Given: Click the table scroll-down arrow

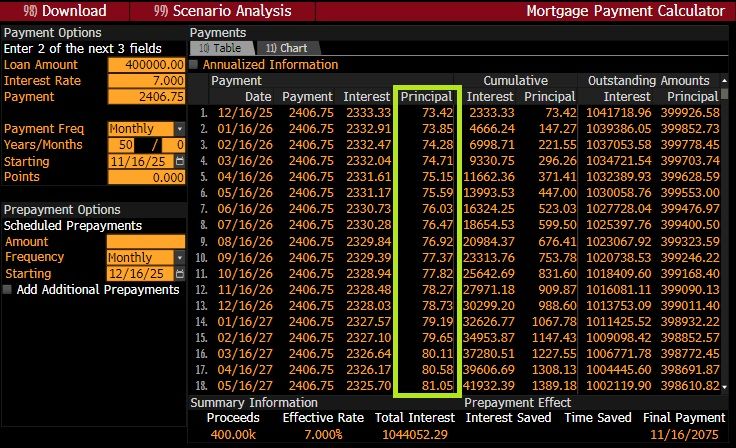Looking at the screenshot, I should [x=727, y=385].
